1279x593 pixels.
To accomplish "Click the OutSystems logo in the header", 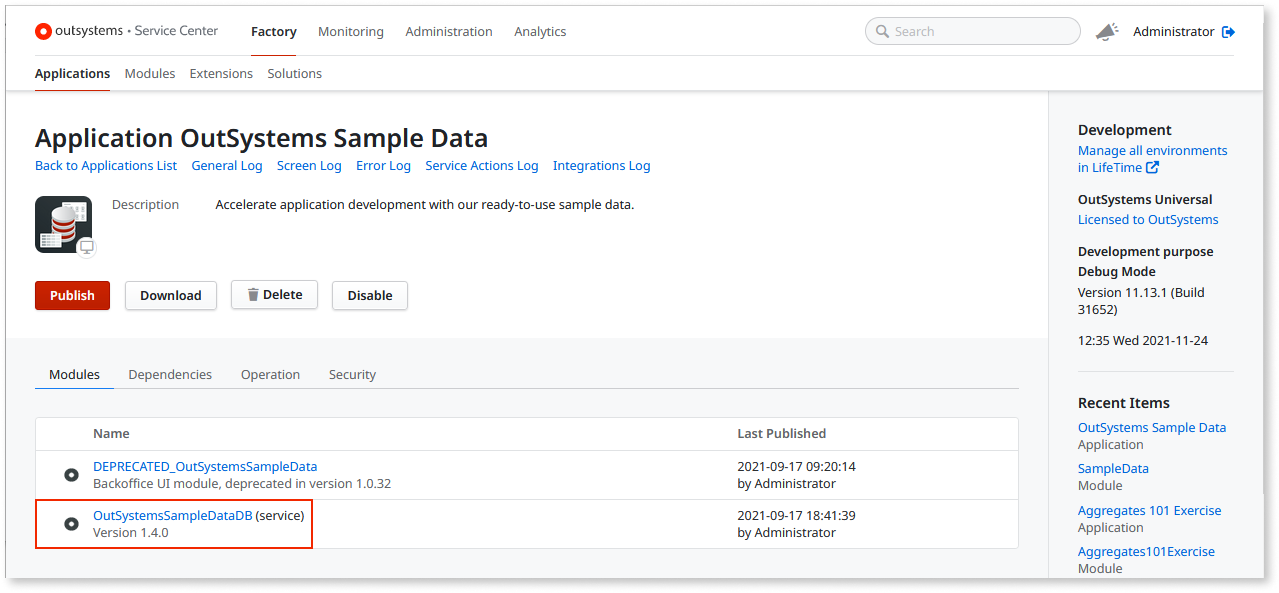I will [43, 31].
